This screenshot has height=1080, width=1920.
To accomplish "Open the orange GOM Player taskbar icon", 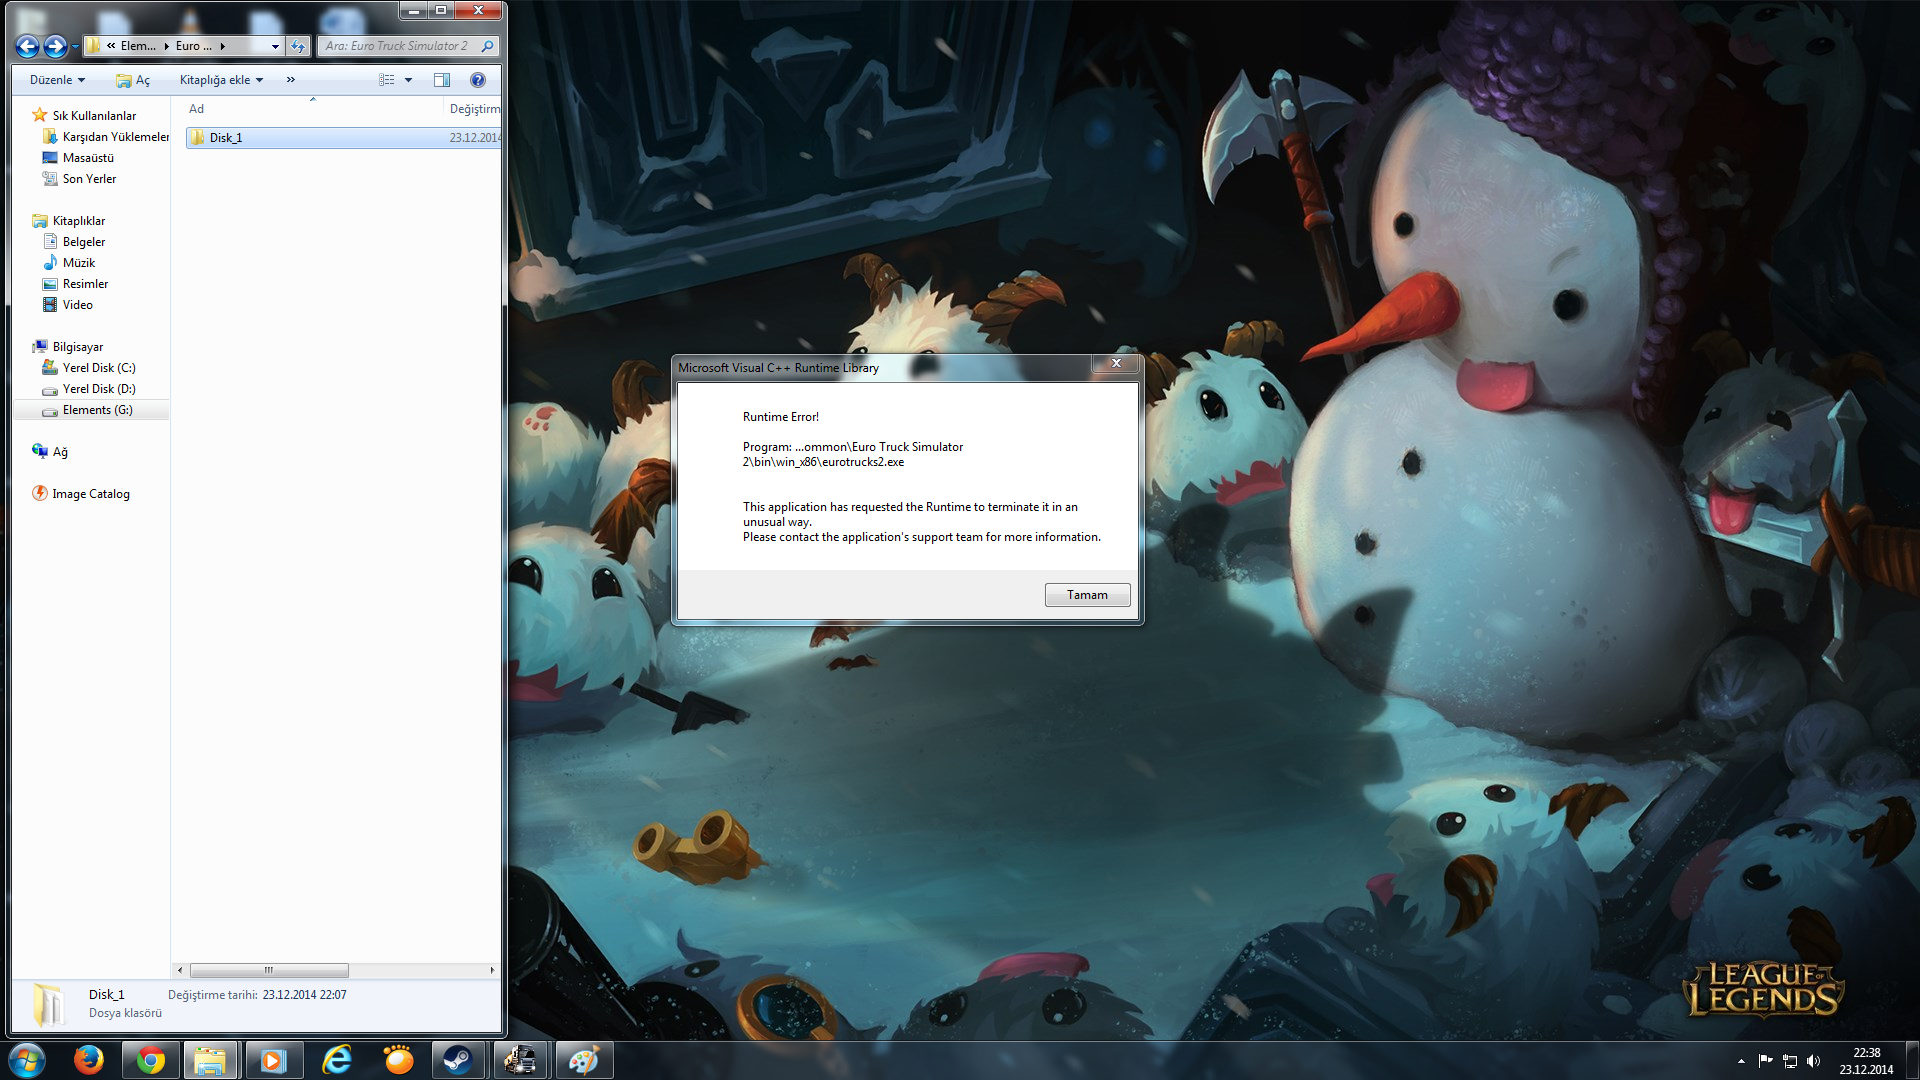I will (398, 1060).
